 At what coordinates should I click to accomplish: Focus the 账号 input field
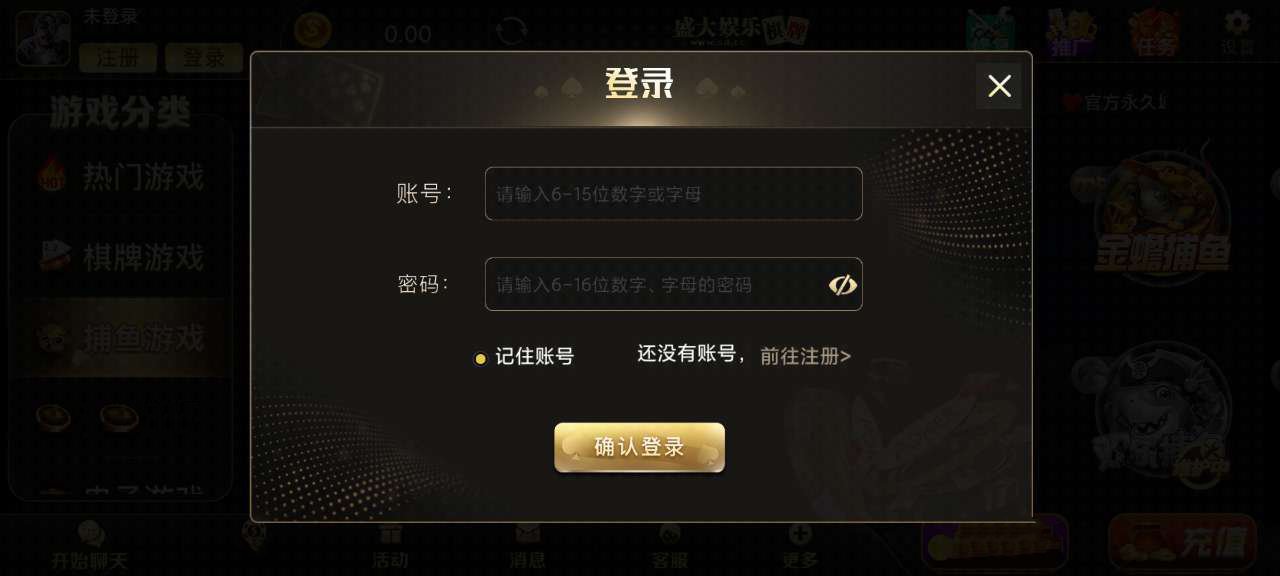pyautogui.click(x=673, y=194)
